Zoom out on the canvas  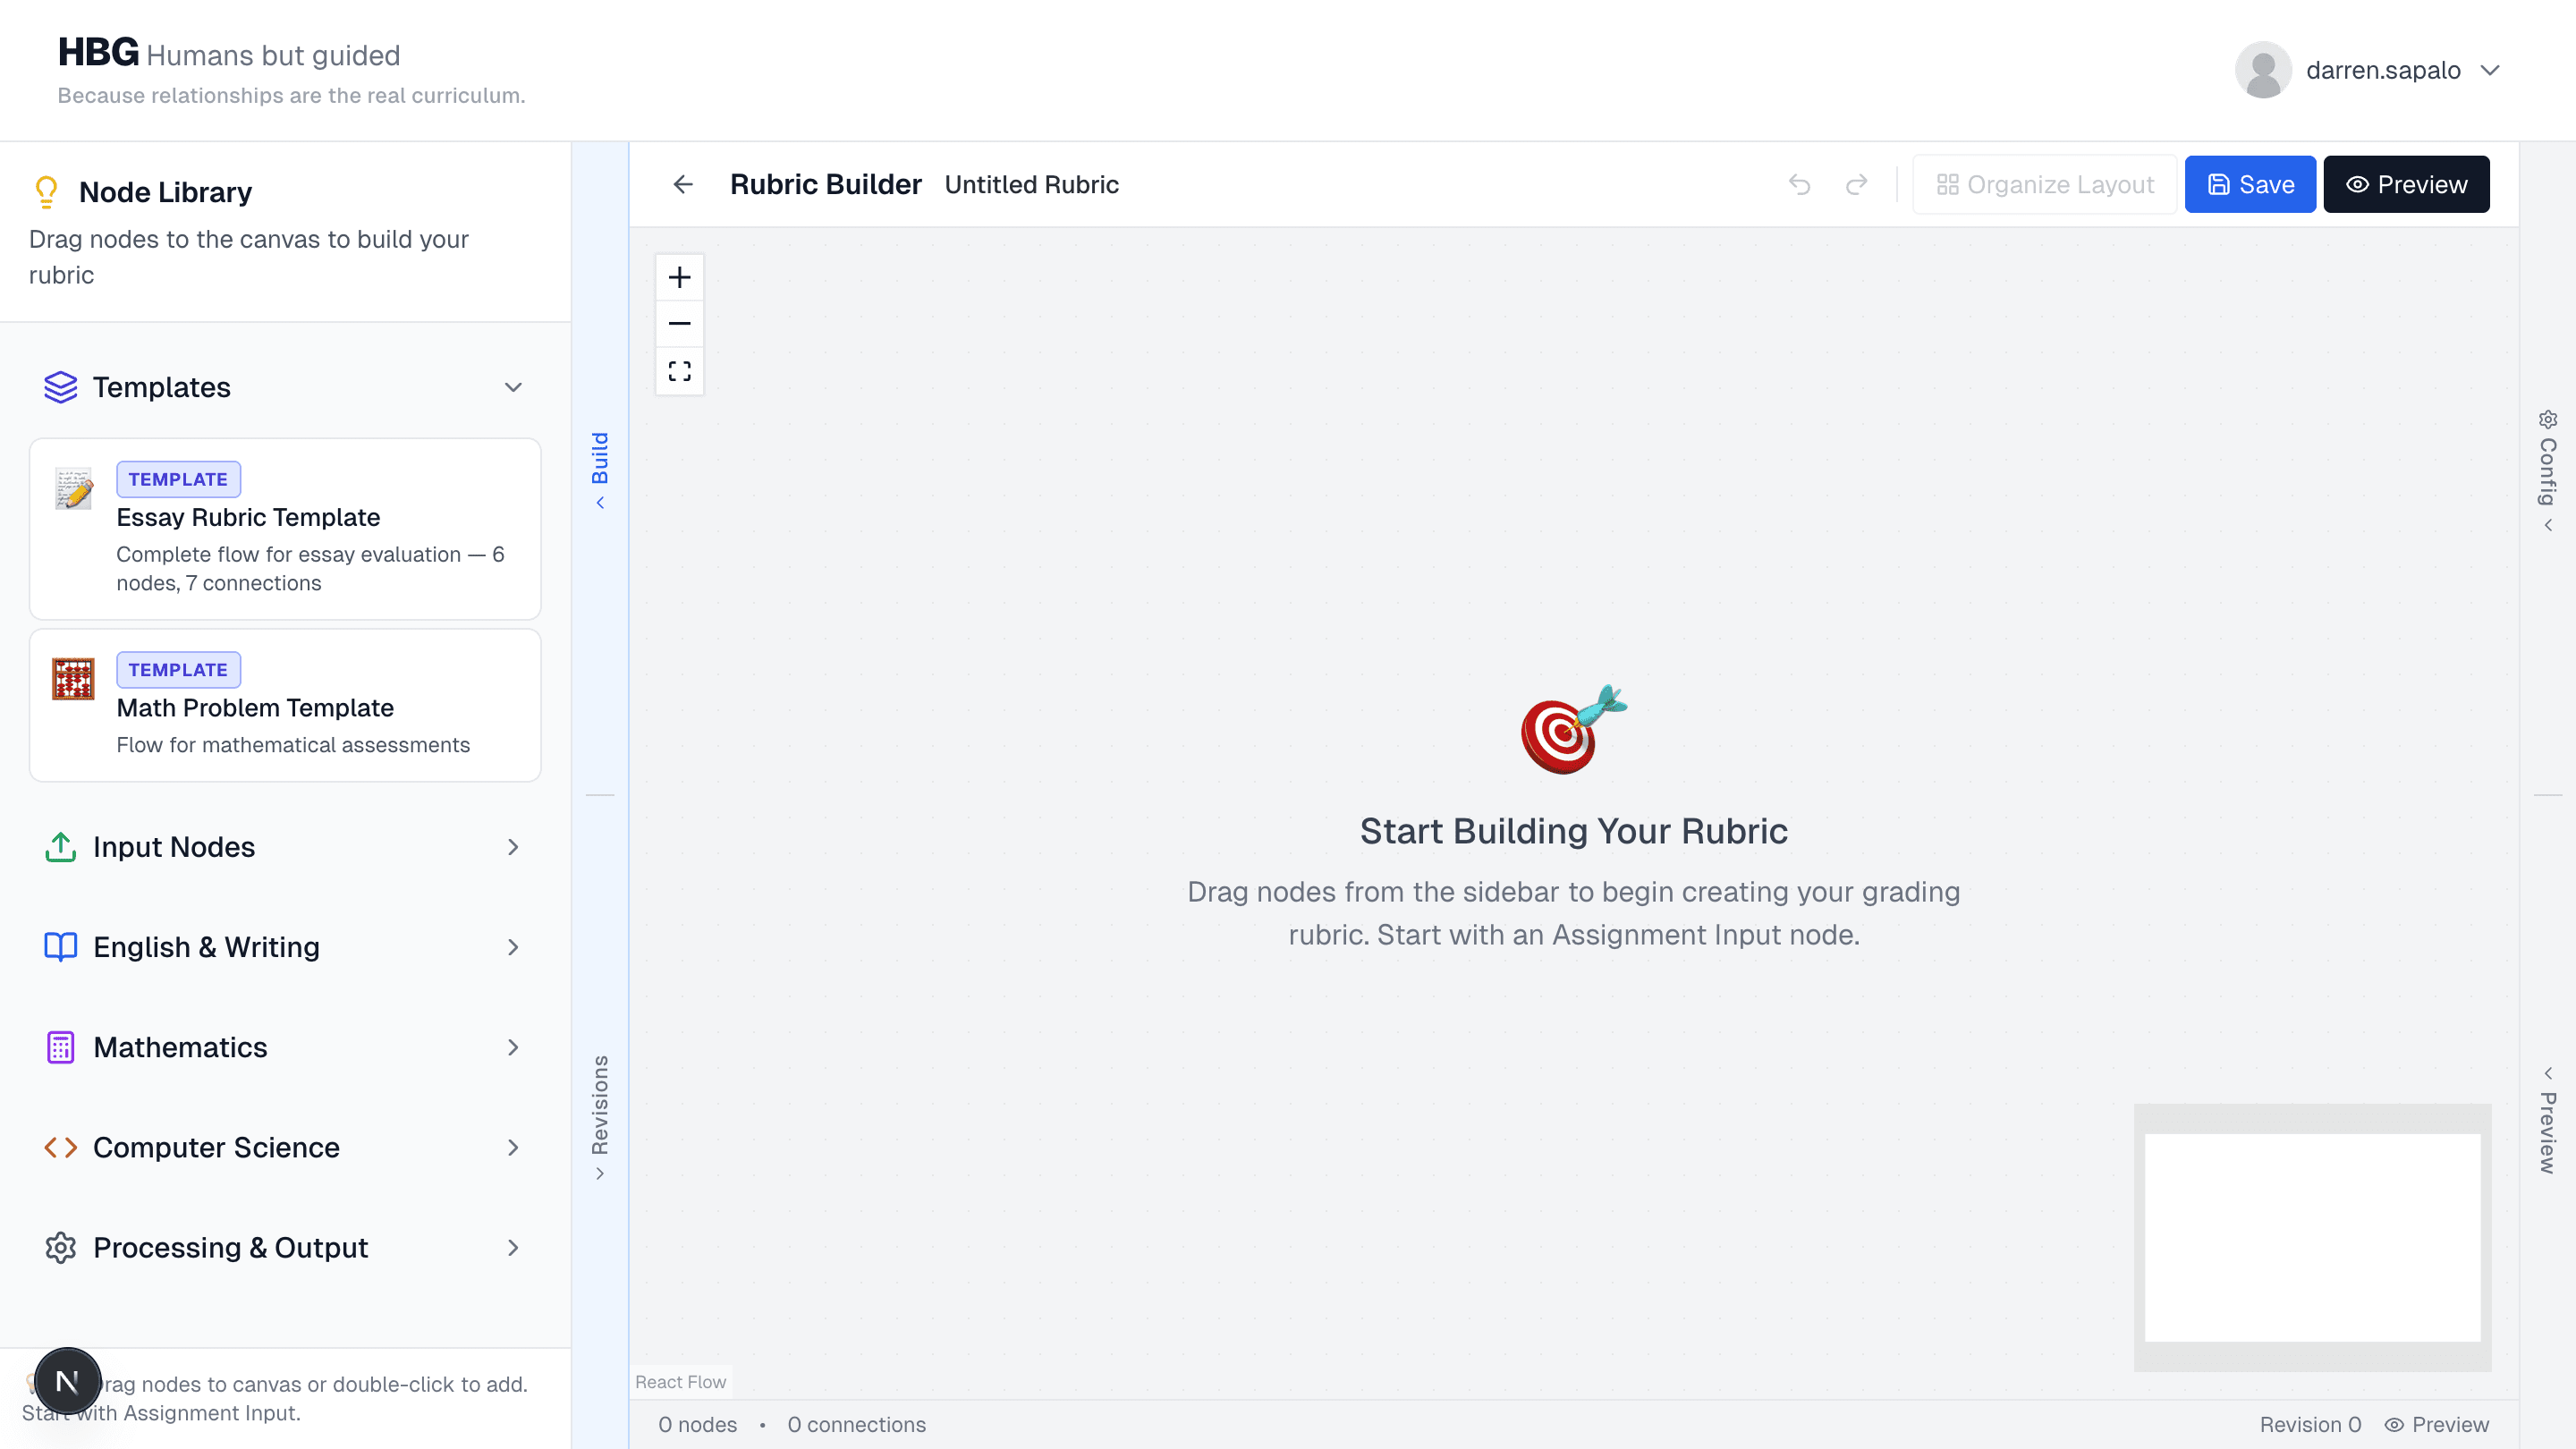coord(679,324)
